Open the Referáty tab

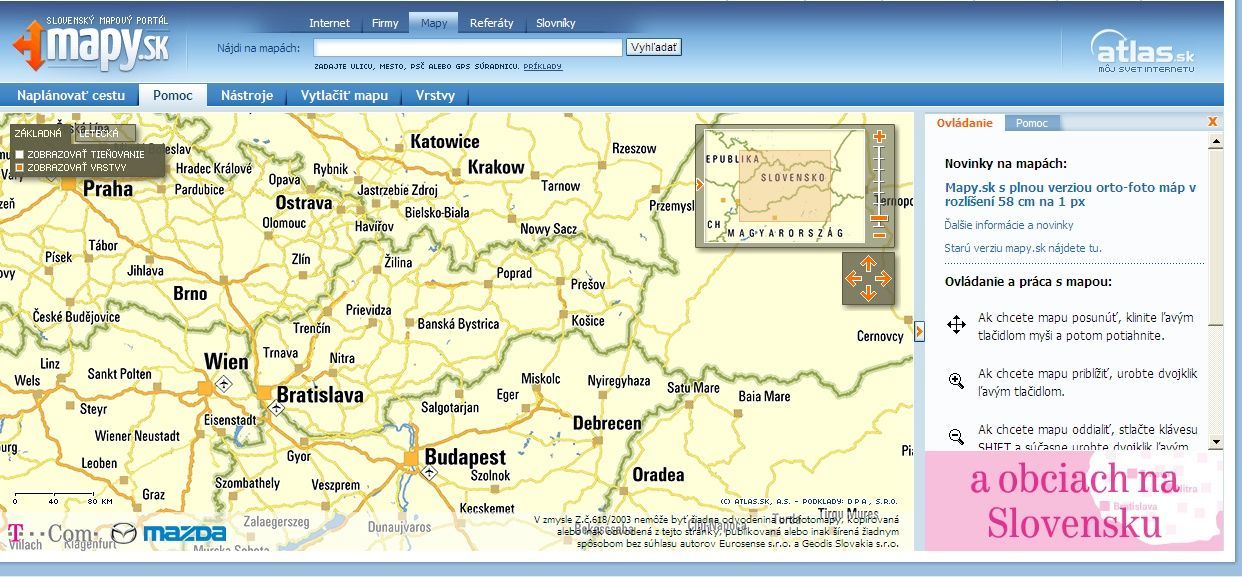(x=492, y=23)
